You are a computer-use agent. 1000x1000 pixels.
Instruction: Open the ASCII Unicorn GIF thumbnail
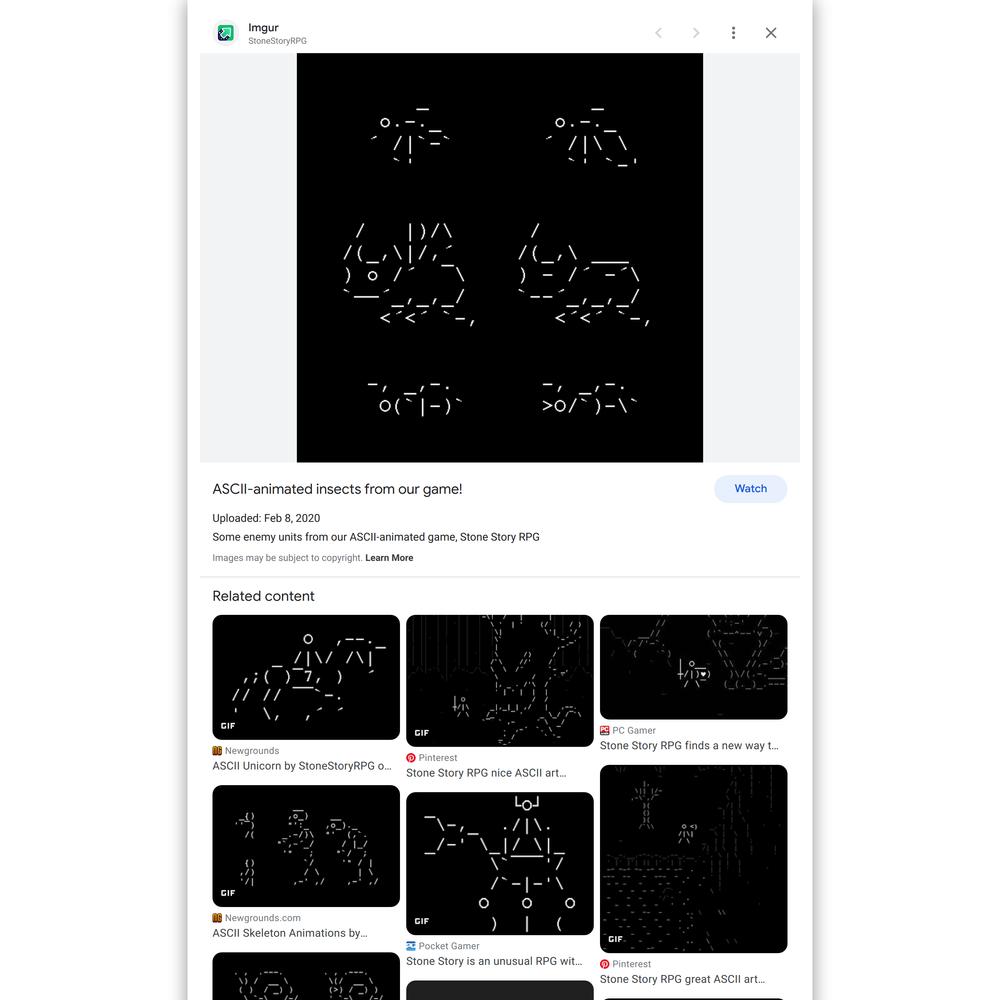click(306, 677)
